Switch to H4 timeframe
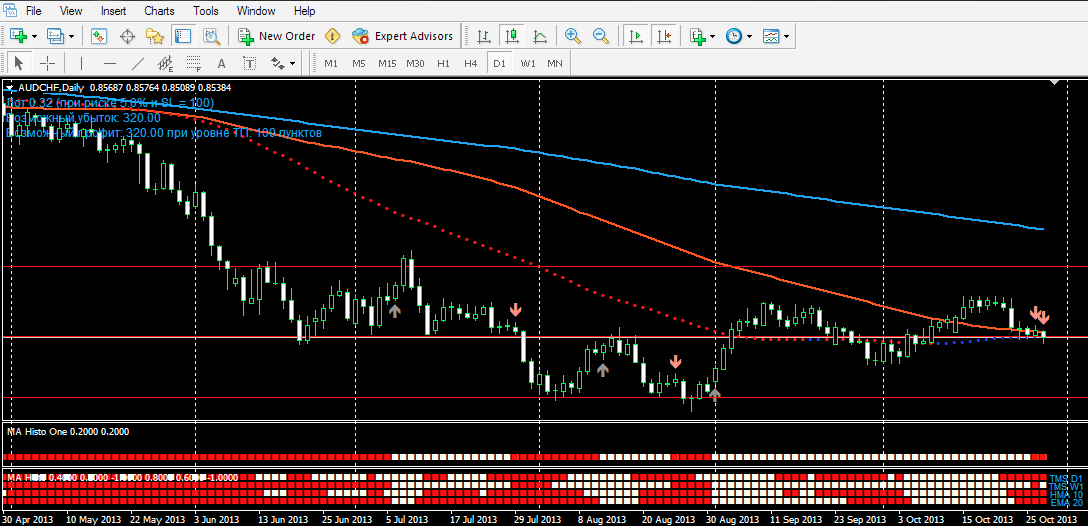This screenshot has height=526, width=1088. point(470,63)
